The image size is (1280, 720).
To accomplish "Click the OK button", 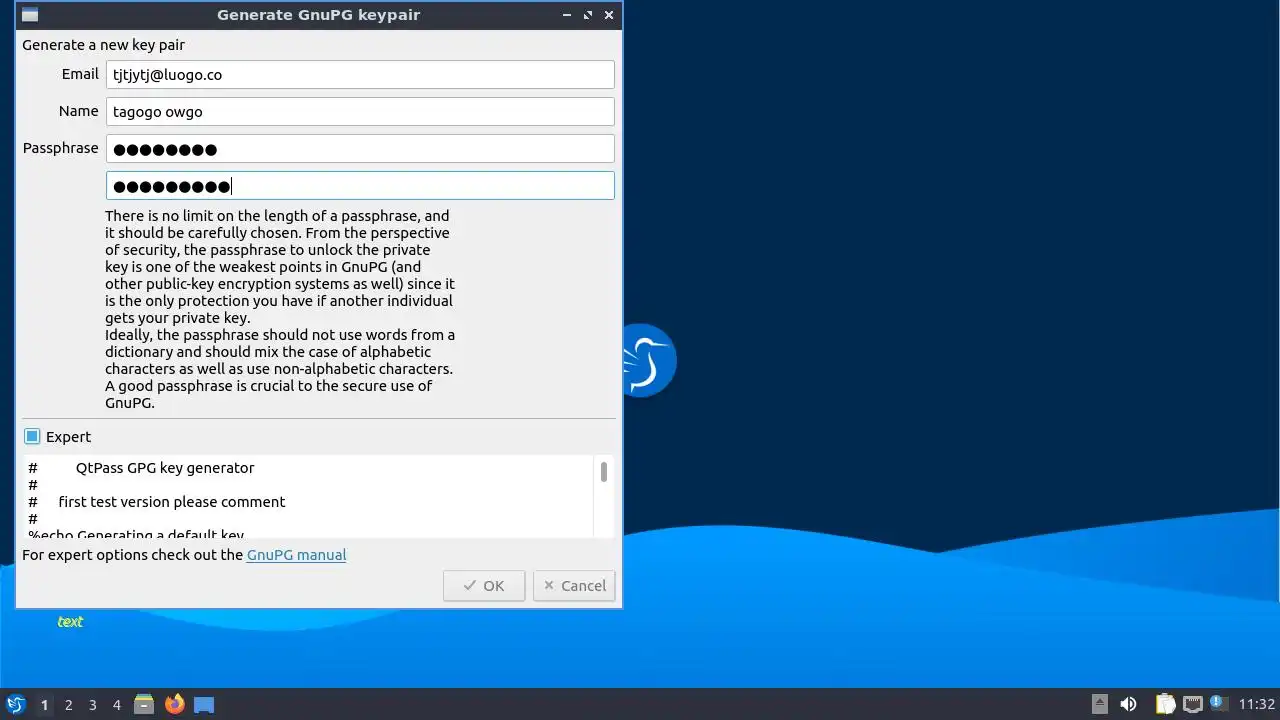I will point(484,586).
